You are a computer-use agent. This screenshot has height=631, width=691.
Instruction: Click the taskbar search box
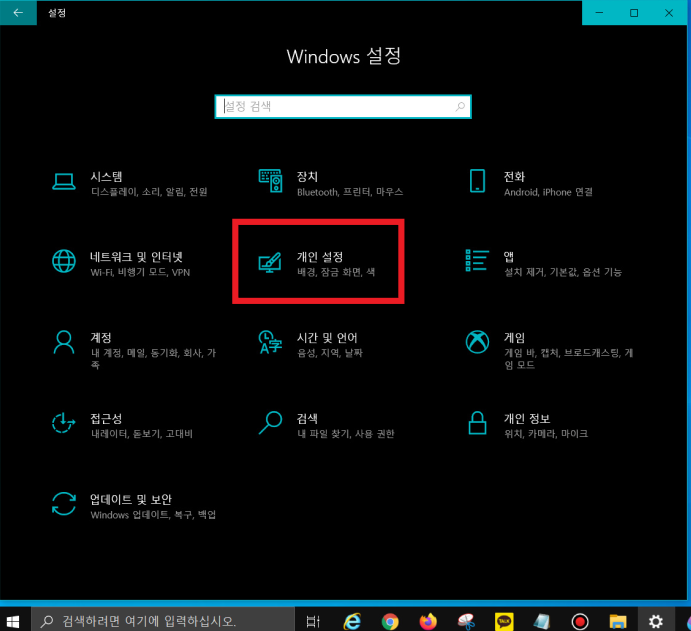pos(163,621)
